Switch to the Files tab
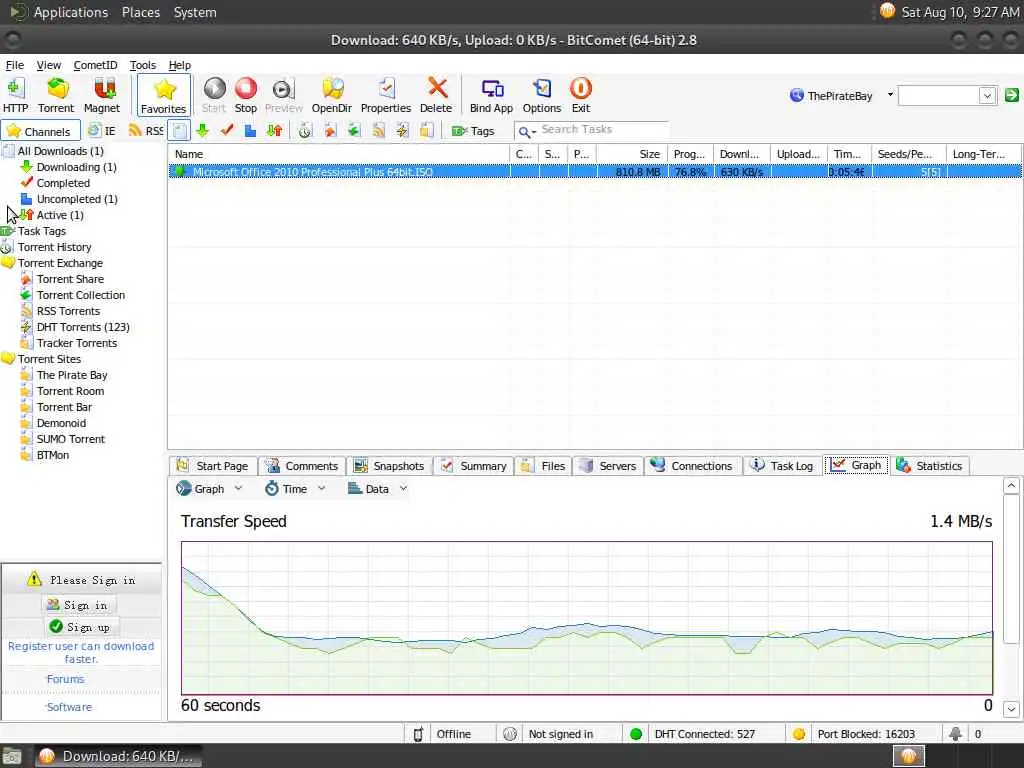Viewport: 1024px width, 768px height. (x=544, y=466)
